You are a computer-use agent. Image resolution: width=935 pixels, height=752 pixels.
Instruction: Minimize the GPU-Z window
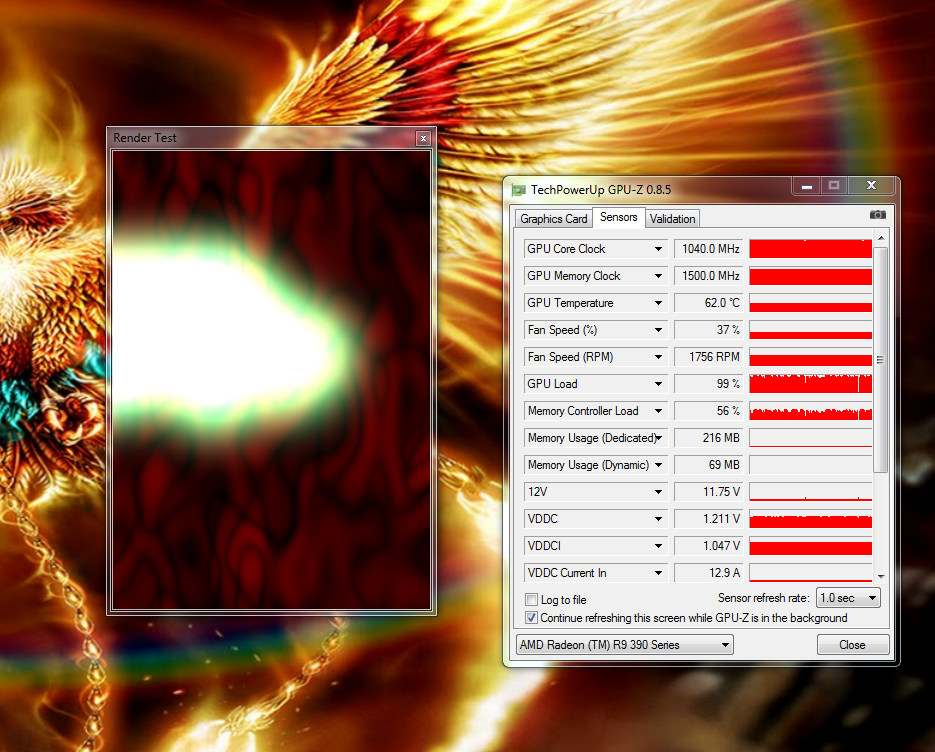coord(807,186)
